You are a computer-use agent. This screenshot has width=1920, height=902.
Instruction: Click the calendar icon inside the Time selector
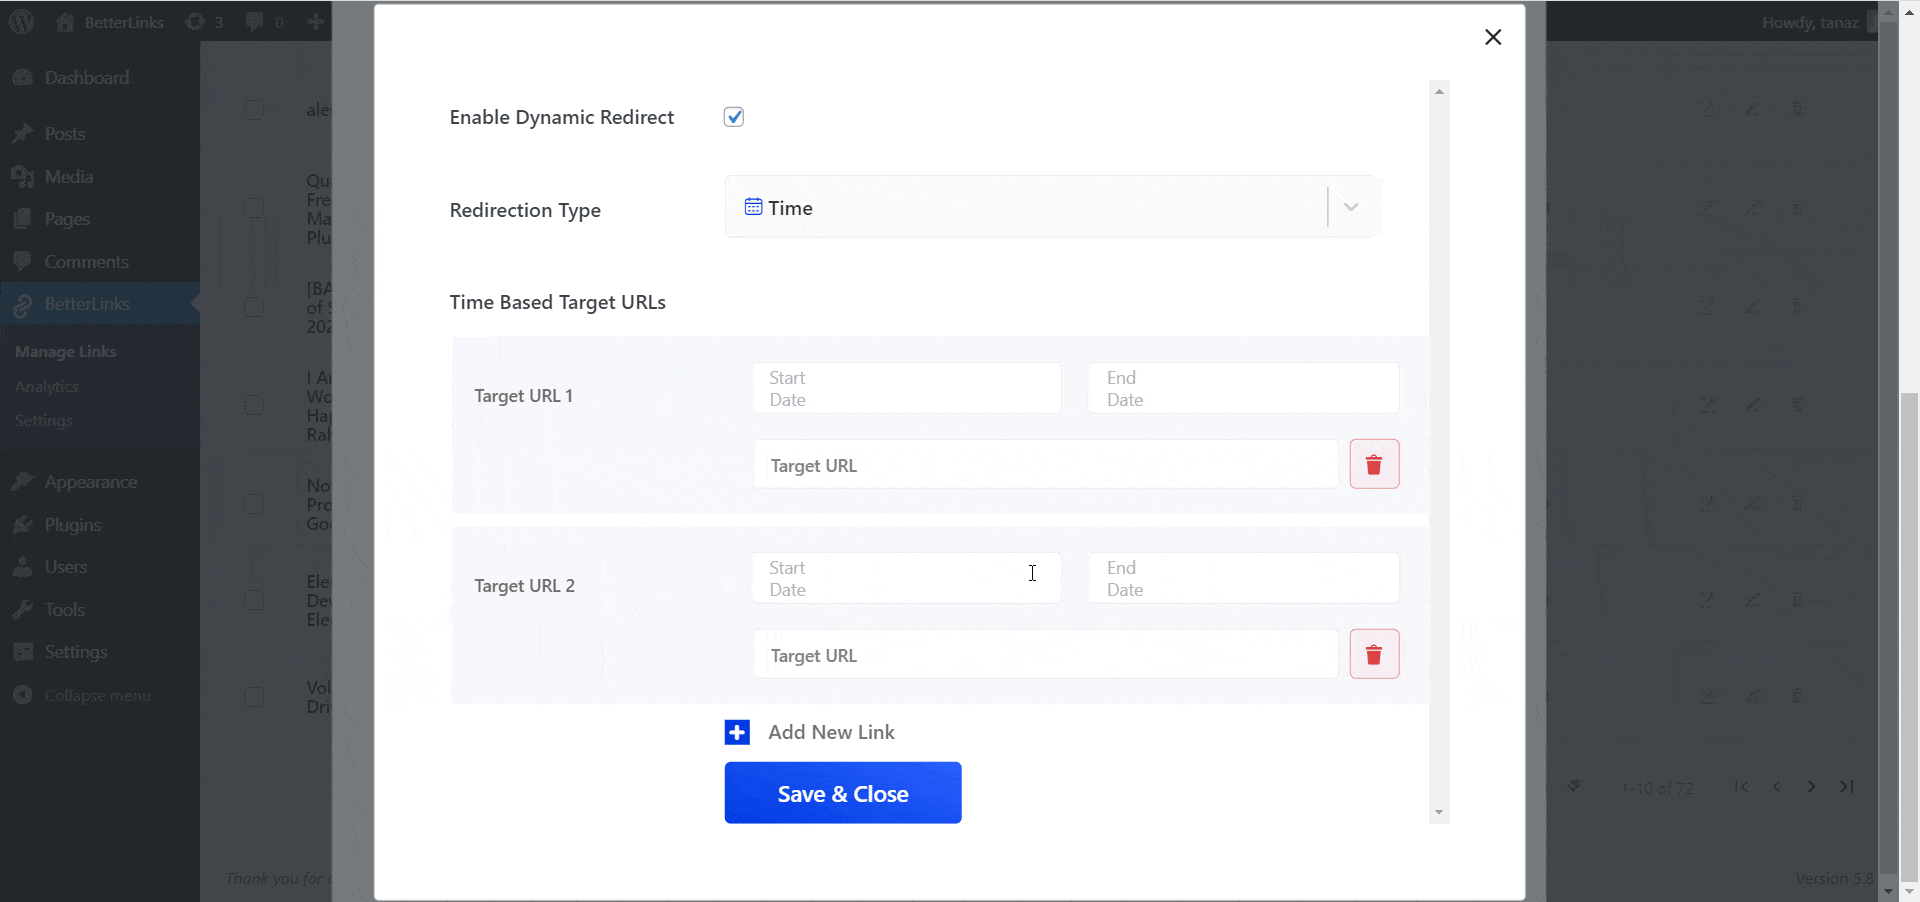tap(753, 206)
